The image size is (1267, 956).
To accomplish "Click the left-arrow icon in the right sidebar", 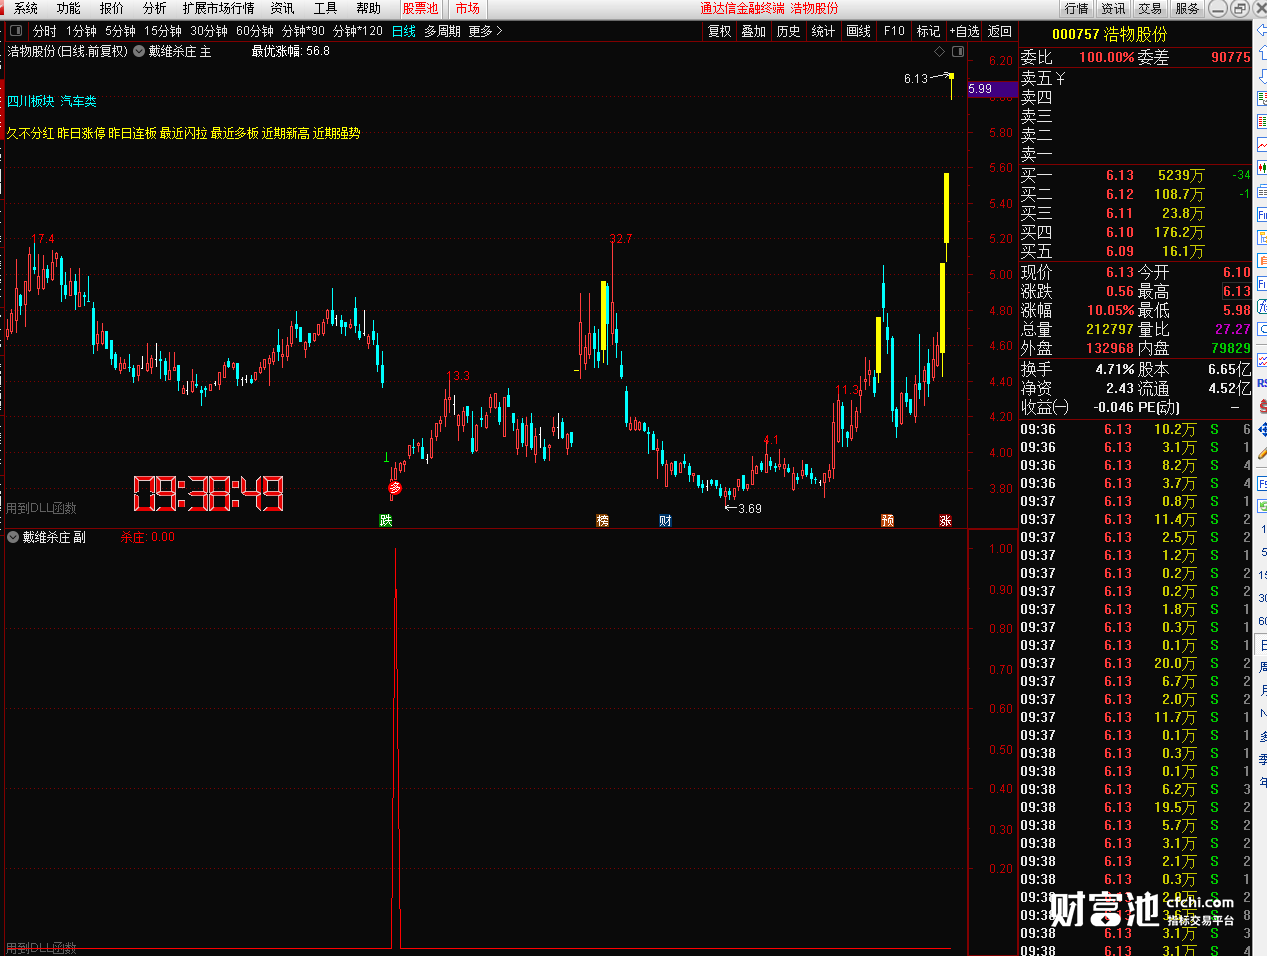I will pyautogui.click(x=1262, y=32).
